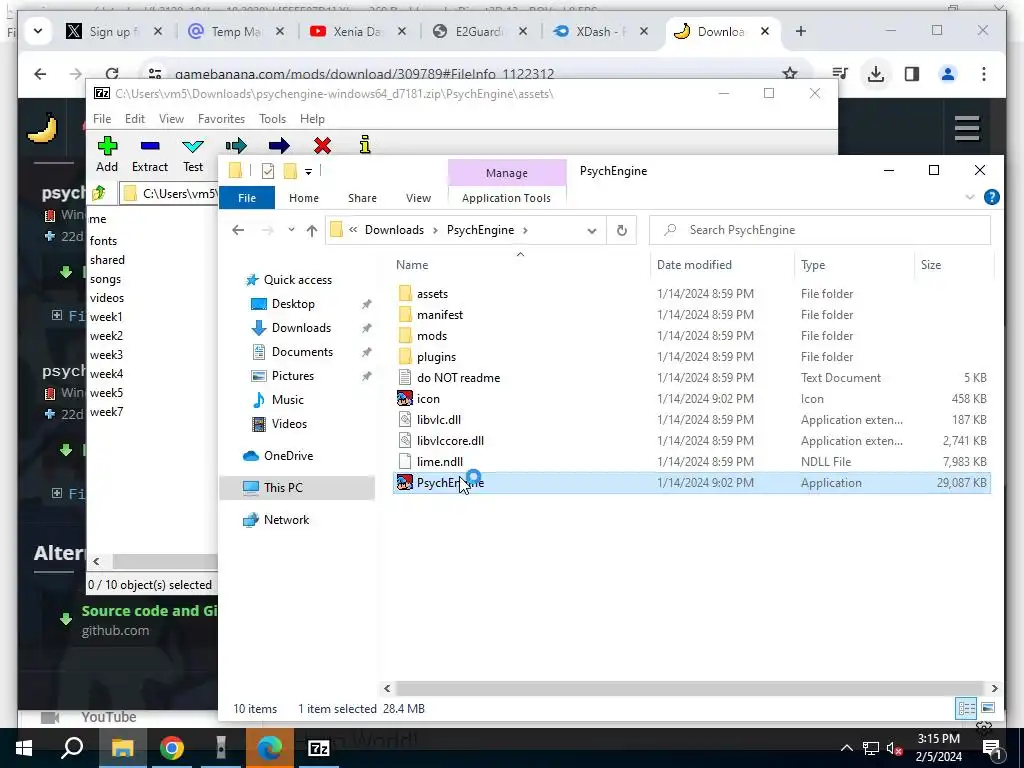Select week3 folder in 7-Zip list
This screenshot has width=1024, height=768.
[x=106, y=355]
